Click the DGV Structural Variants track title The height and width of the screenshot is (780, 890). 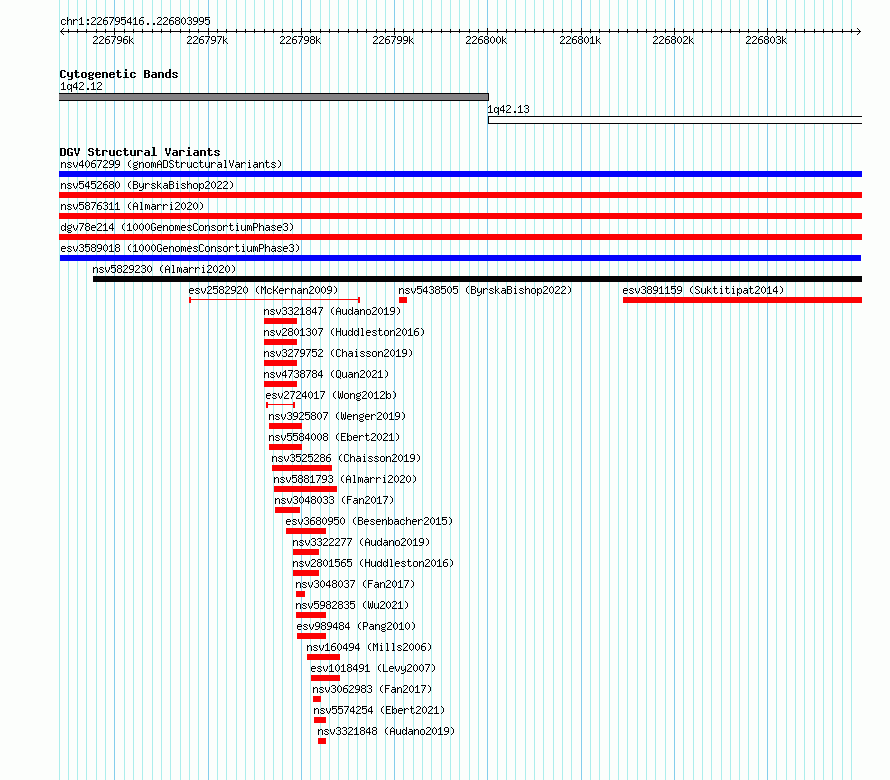140,152
